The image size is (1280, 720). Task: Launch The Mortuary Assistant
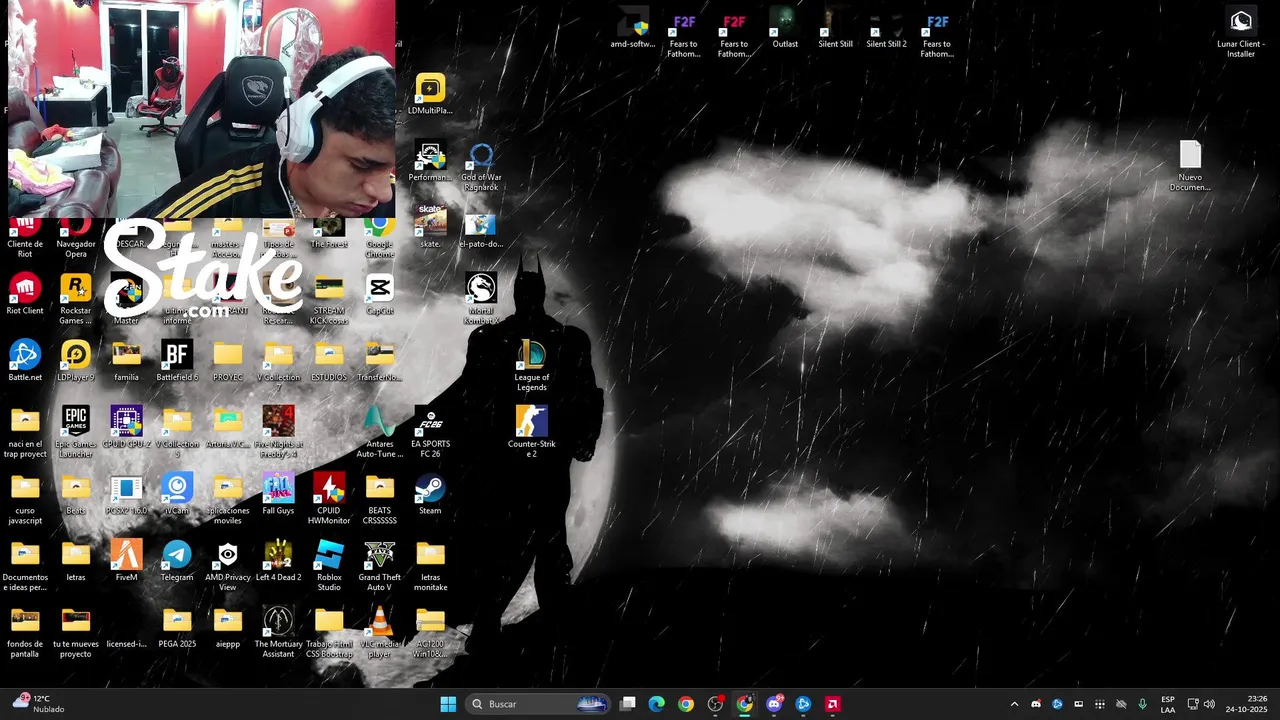[x=278, y=633]
